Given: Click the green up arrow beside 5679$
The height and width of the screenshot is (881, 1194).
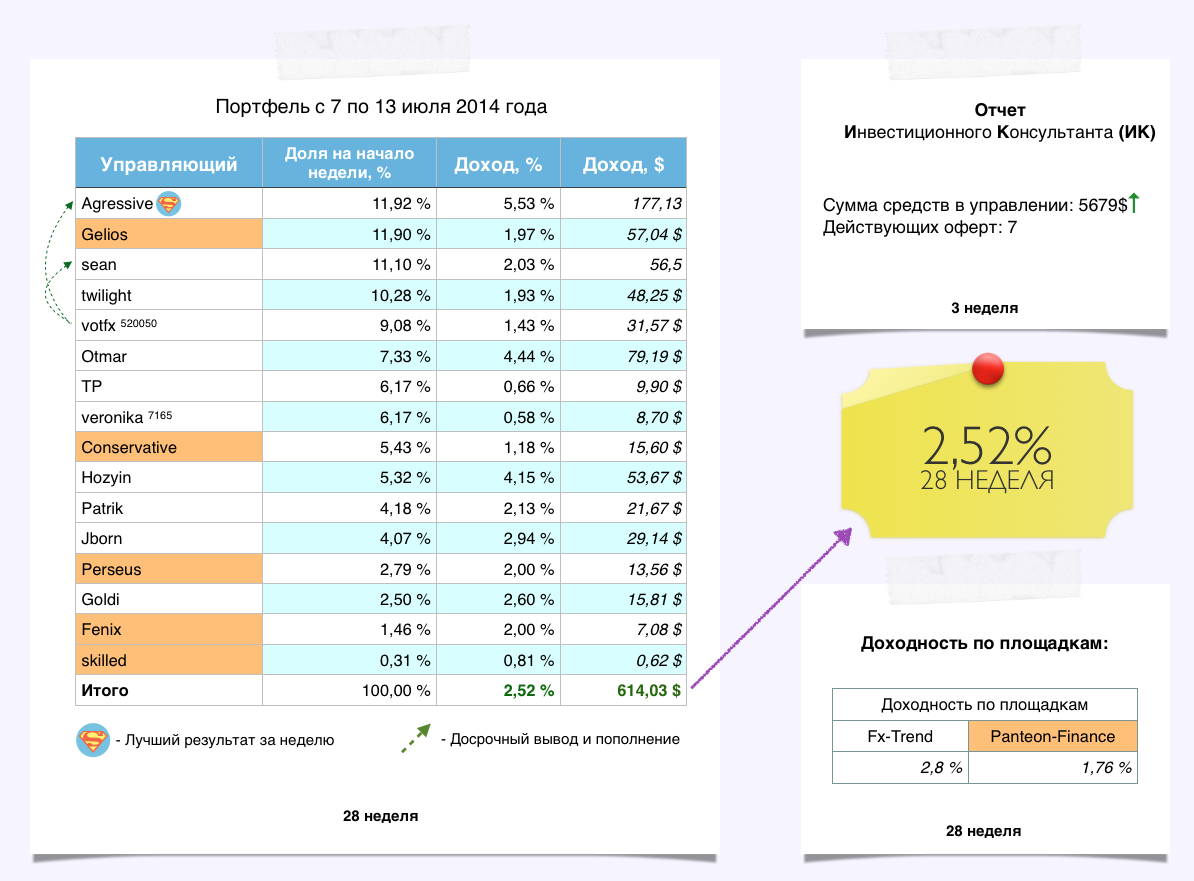Looking at the screenshot, I should tap(1134, 203).
